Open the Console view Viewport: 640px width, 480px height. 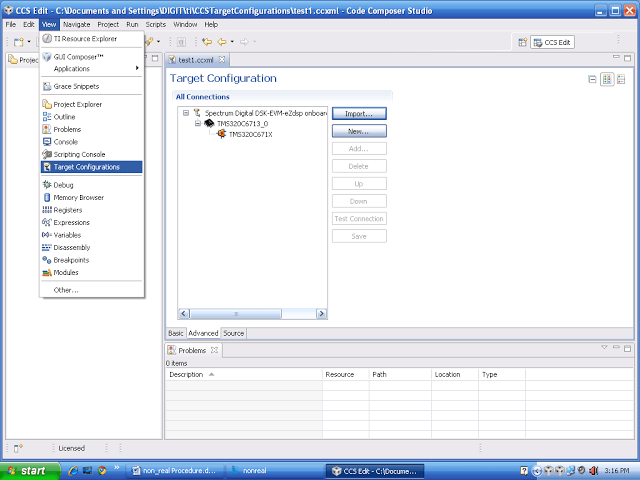click(91, 142)
